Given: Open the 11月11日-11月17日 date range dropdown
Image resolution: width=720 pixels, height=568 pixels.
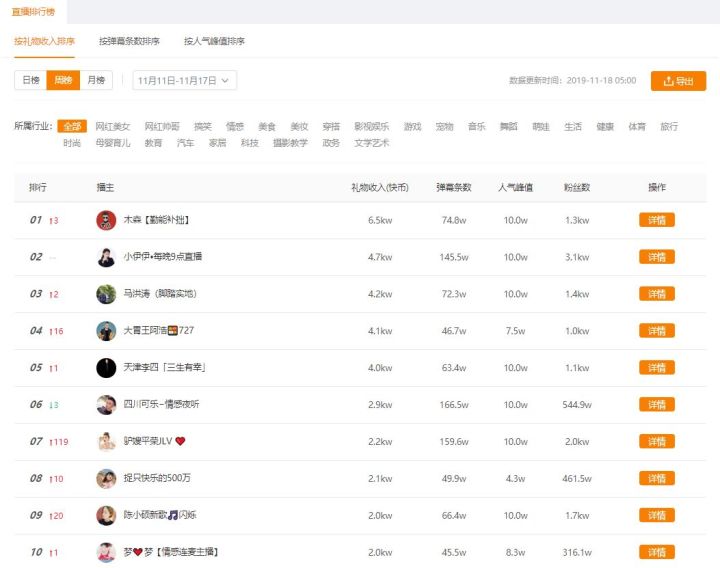Looking at the screenshot, I should point(185,80).
